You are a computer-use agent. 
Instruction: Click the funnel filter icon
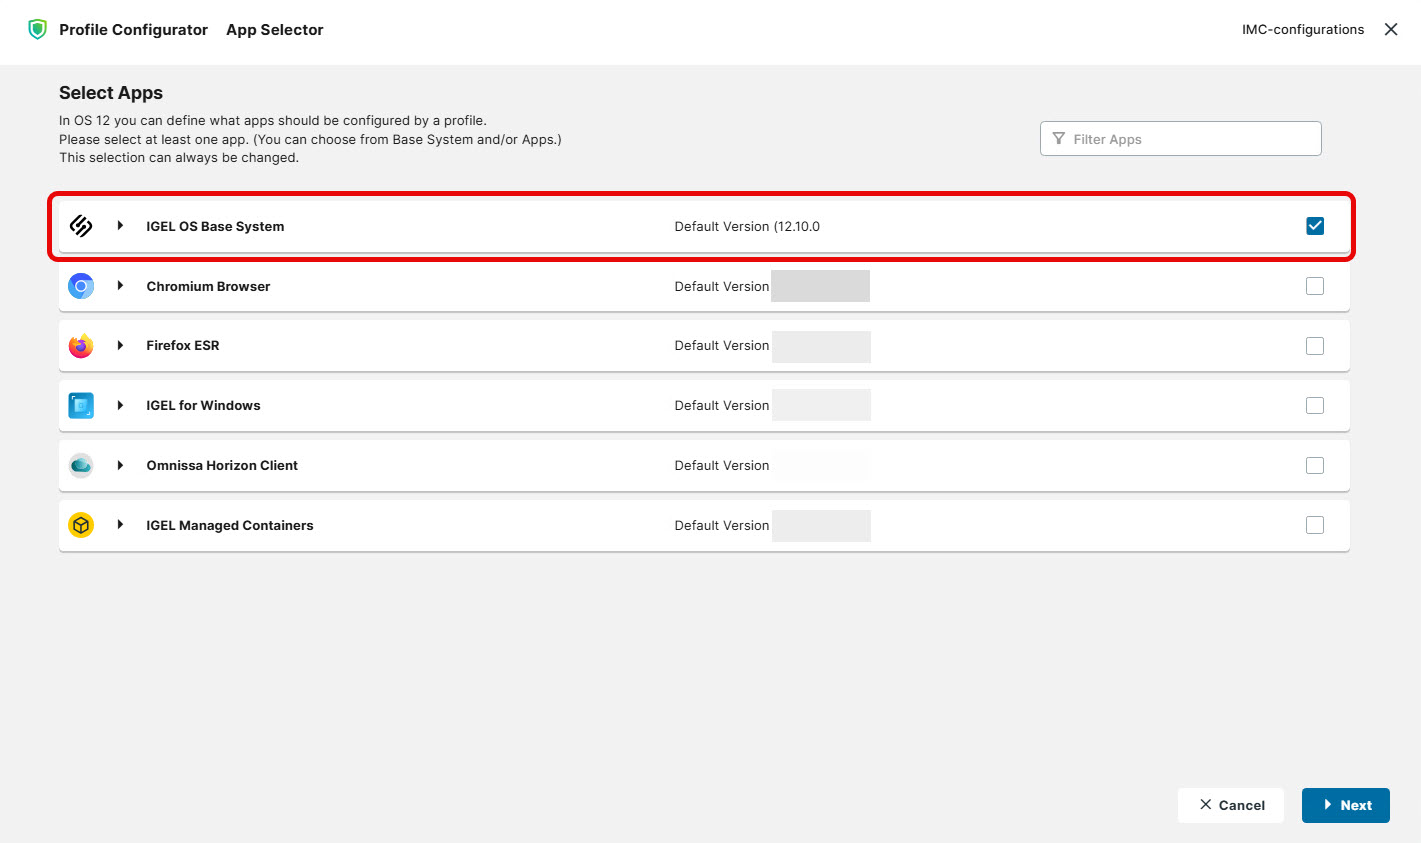coord(1059,139)
